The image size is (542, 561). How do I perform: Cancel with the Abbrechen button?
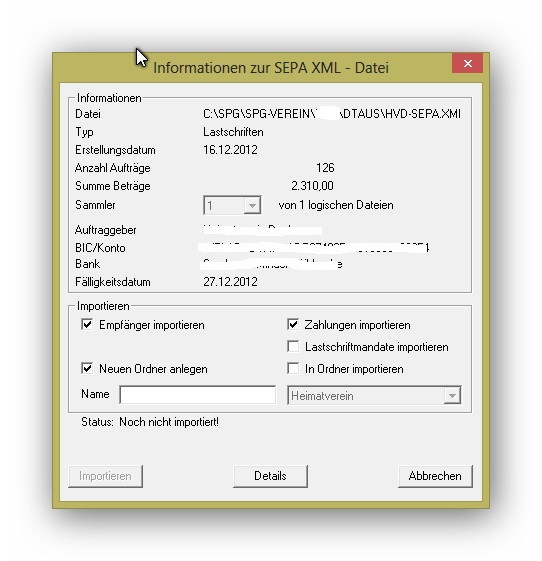[x=435, y=476]
